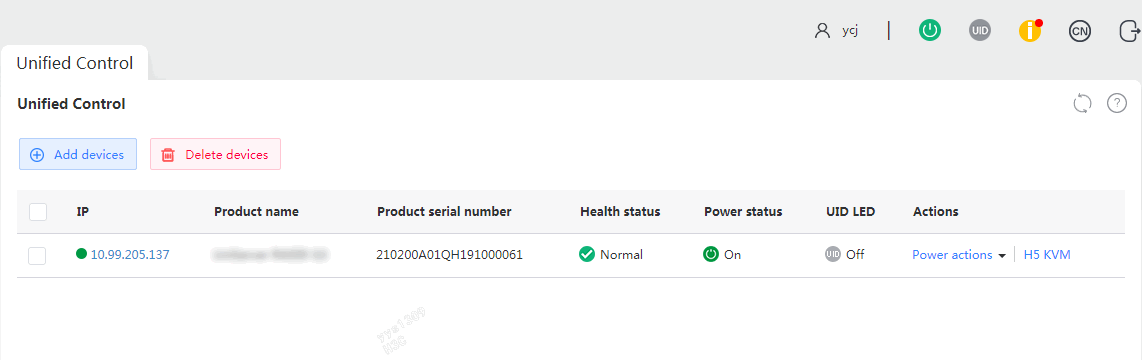Click the Add devices button
Image resolution: width=1142 pixels, height=360 pixels.
(78, 154)
